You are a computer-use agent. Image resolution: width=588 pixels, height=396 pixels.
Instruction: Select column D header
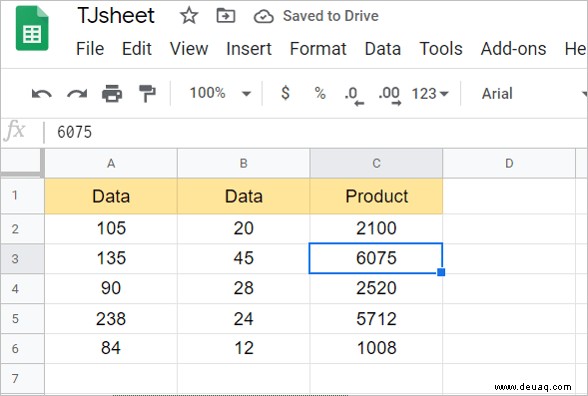(x=509, y=163)
